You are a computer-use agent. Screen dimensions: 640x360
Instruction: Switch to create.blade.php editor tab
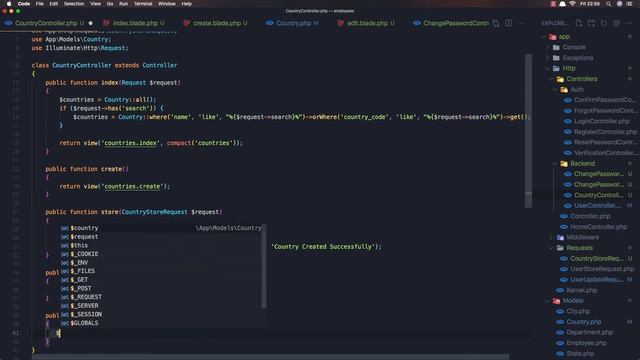click(217, 23)
